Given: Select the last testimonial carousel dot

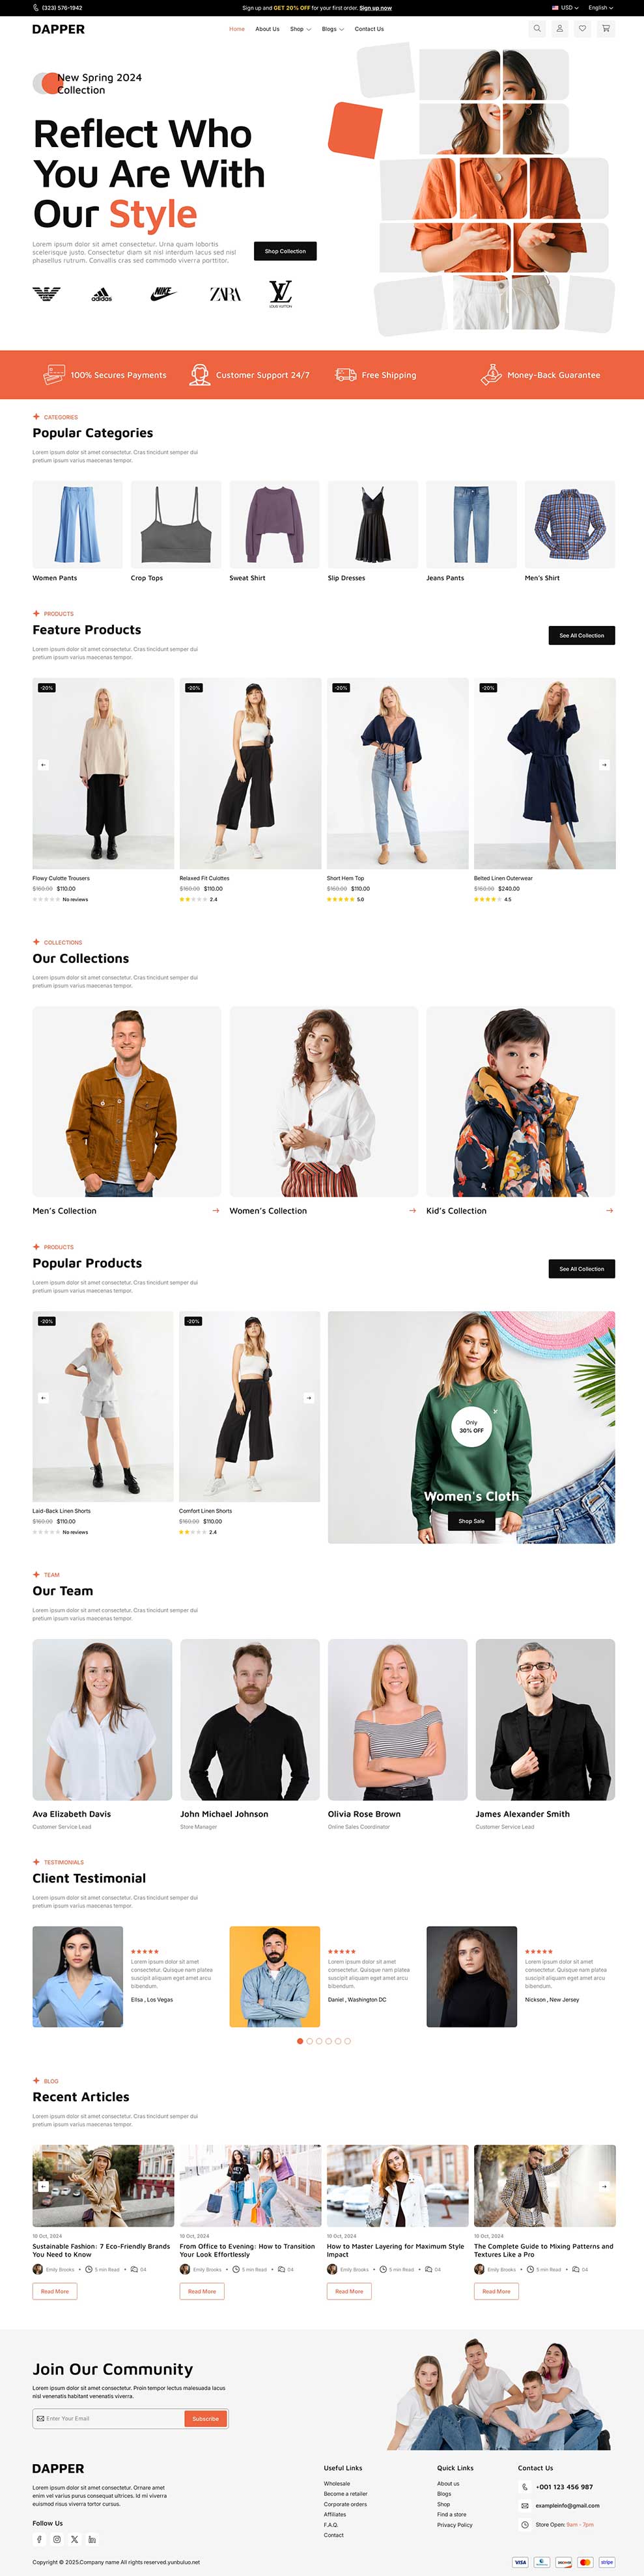Looking at the screenshot, I should click(347, 2040).
